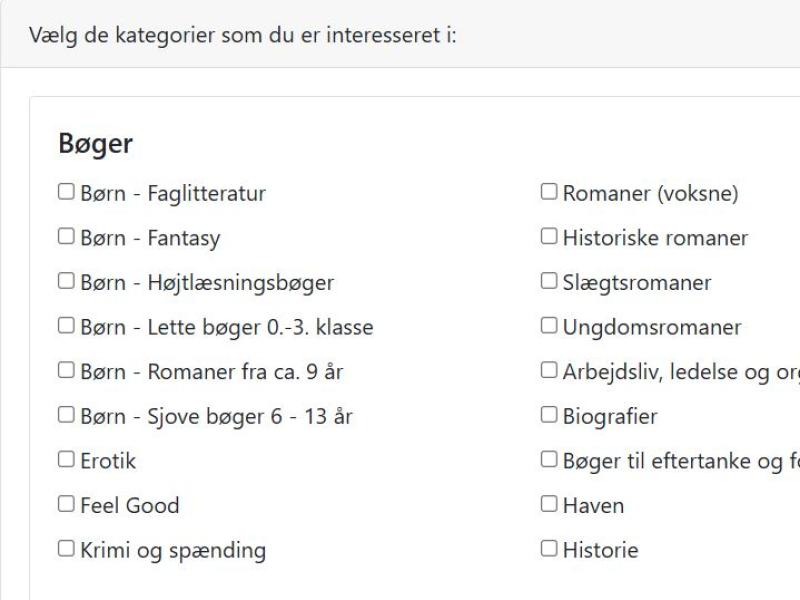Enable the Historie checkbox
Image resolution: width=800 pixels, height=600 pixels.
point(549,549)
